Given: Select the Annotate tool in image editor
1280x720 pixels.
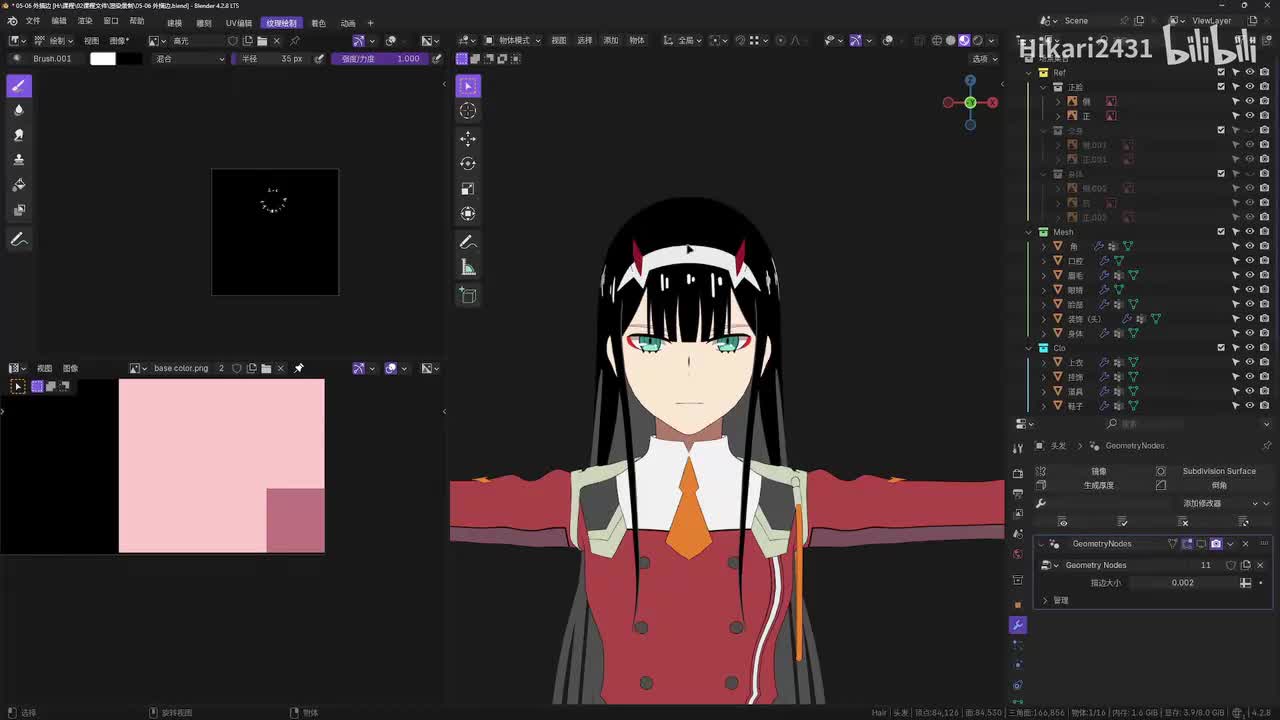Looking at the screenshot, I should (x=18, y=240).
